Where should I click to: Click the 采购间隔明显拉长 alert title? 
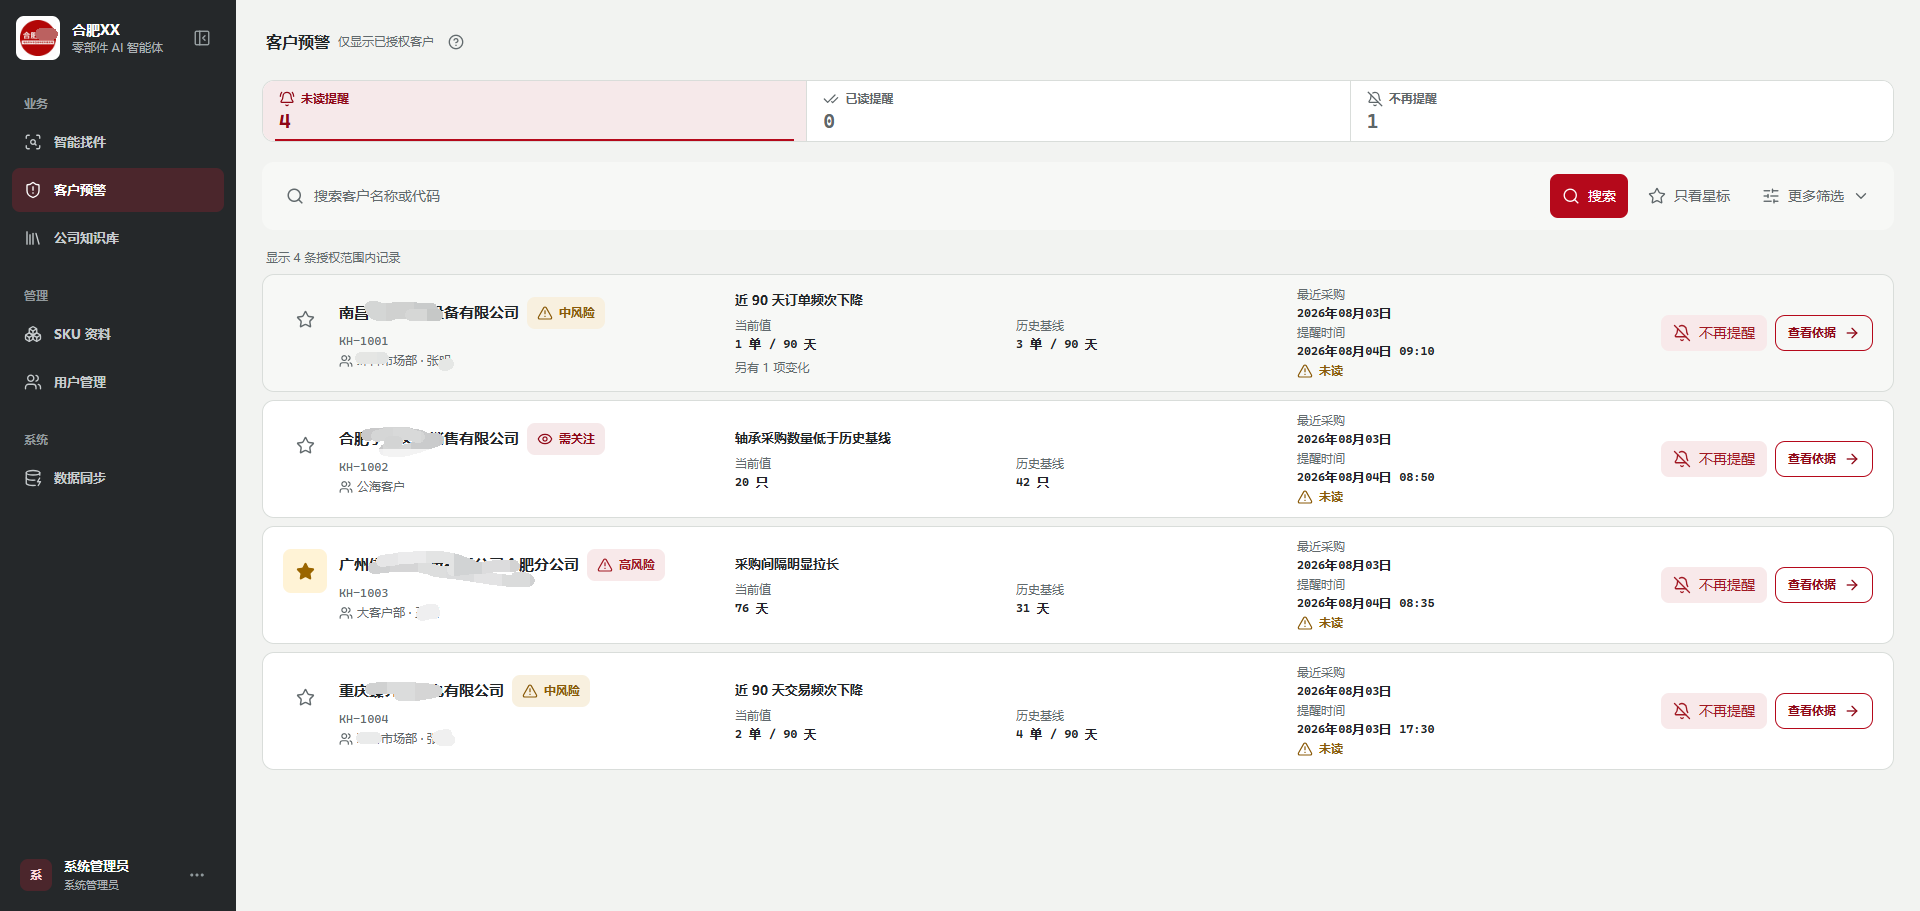pyautogui.click(x=787, y=564)
